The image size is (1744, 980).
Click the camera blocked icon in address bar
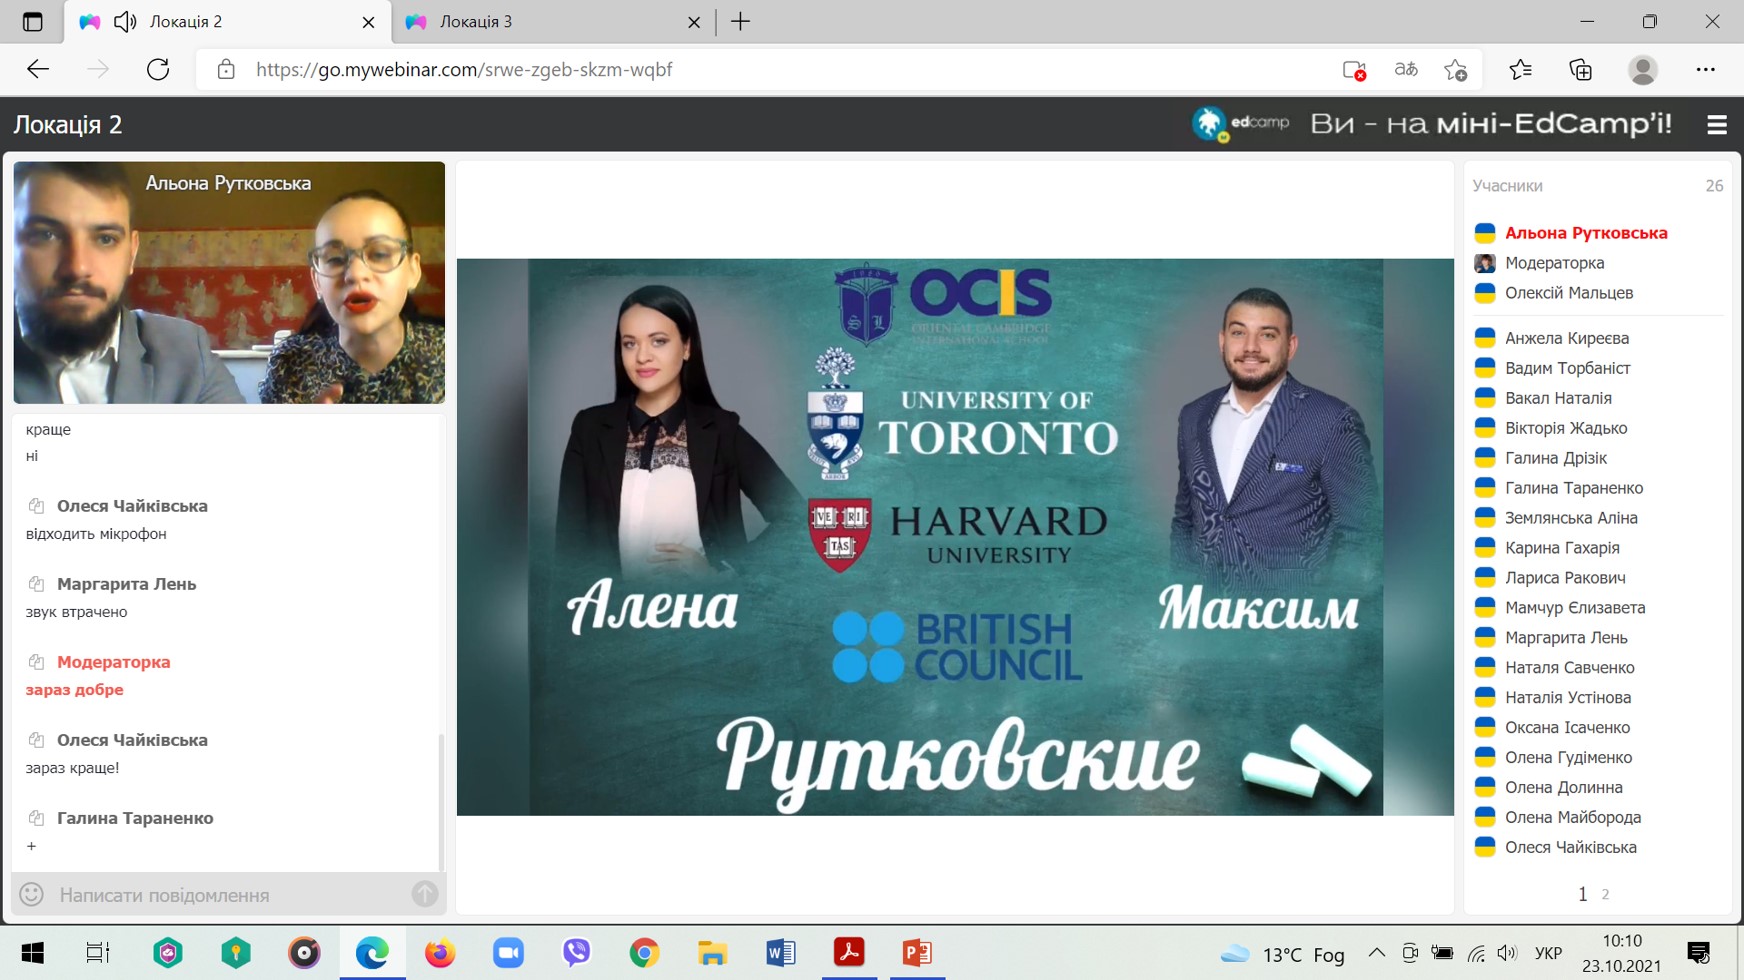point(1354,69)
